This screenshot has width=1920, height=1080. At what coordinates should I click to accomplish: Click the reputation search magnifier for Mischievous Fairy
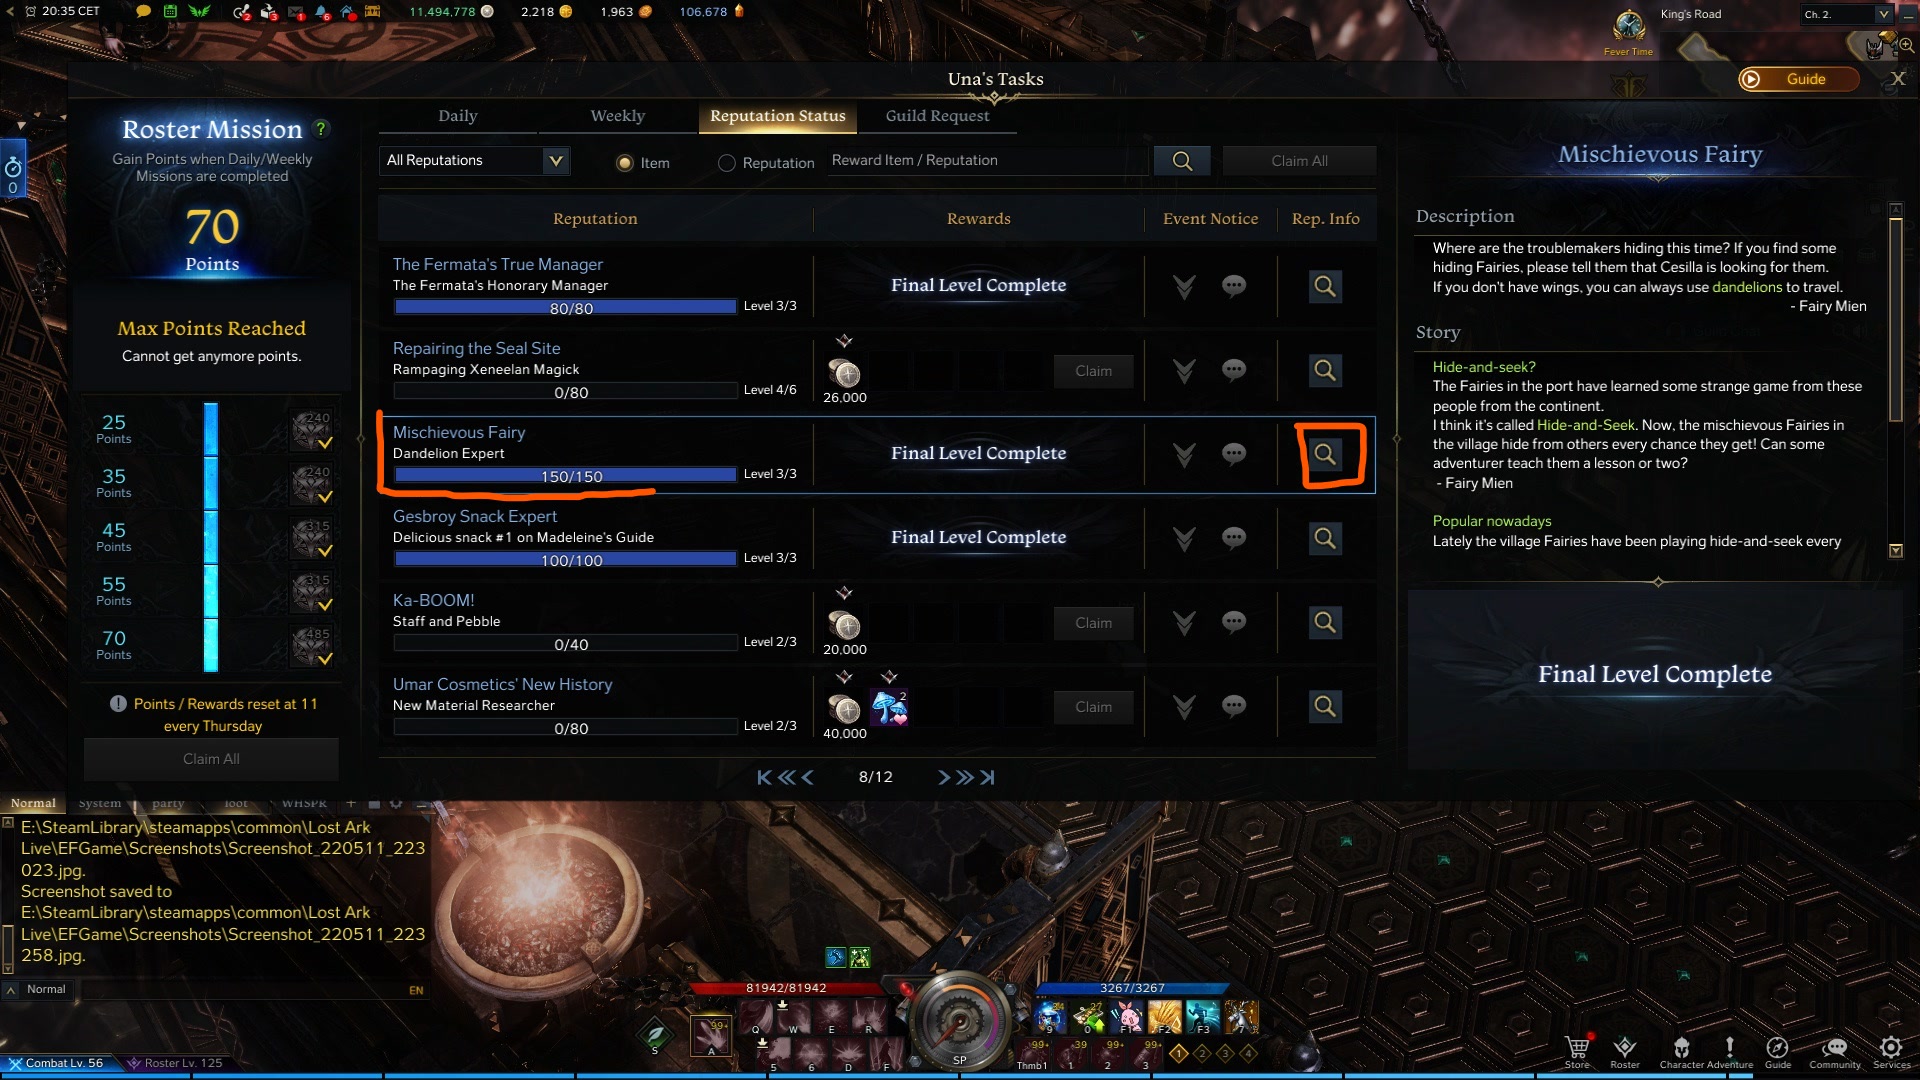(1325, 454)
